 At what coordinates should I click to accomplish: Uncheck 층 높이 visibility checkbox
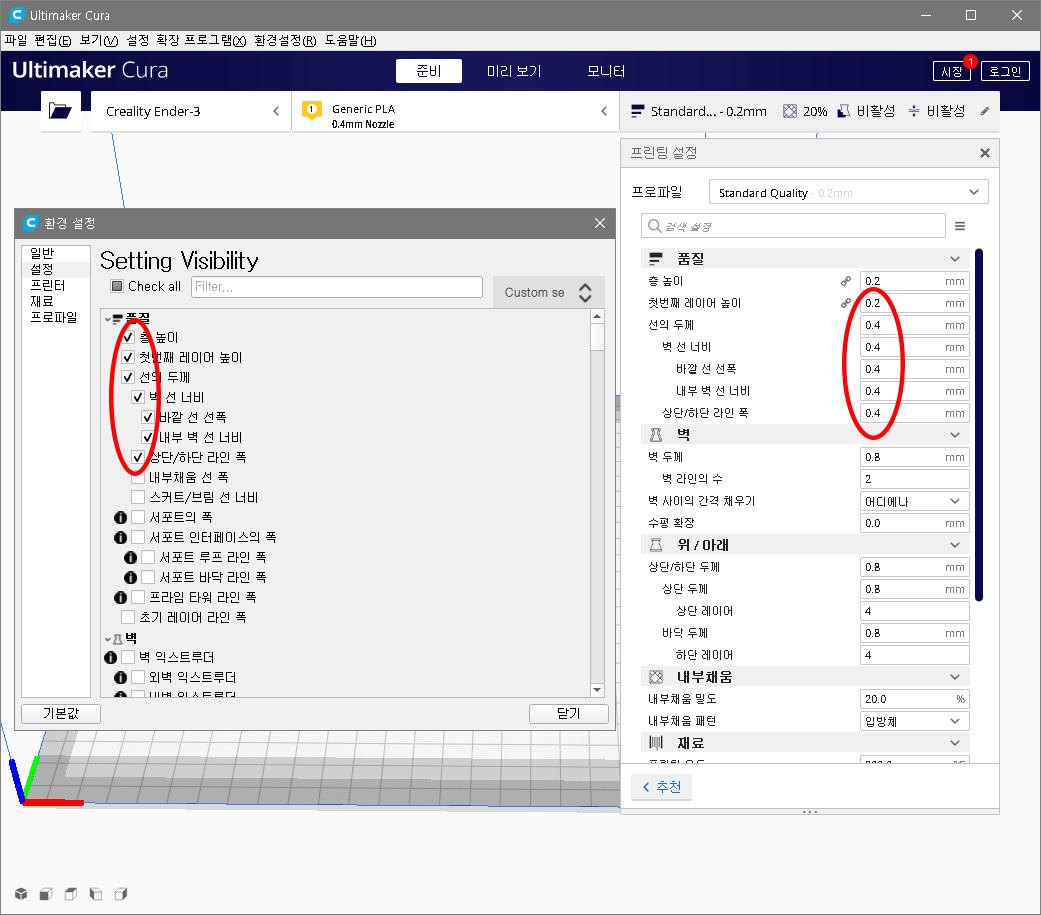[128, 337]
